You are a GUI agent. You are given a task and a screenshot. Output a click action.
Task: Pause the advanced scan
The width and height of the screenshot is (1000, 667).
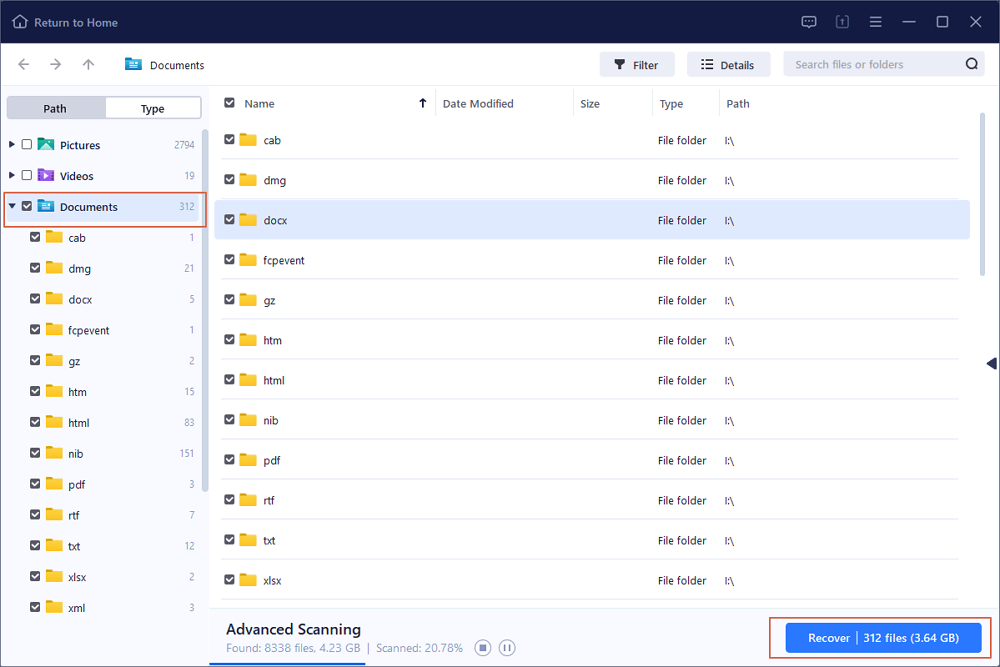click(507, 648)
